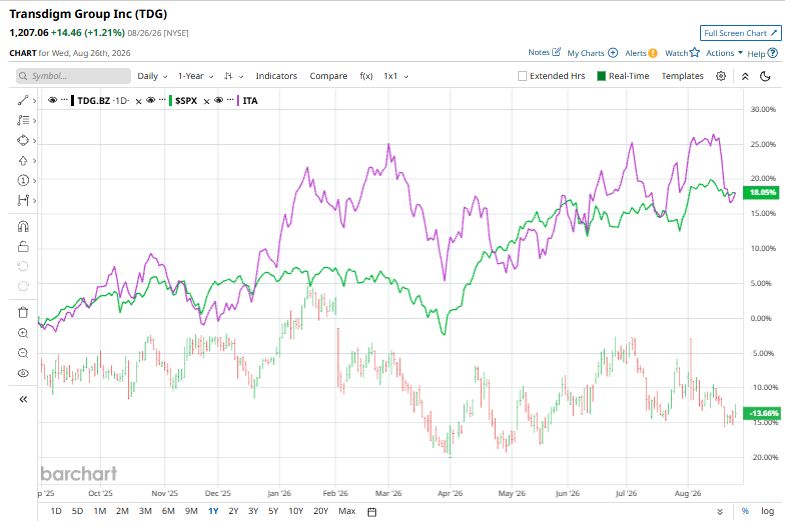Open $SPX series options menu
The height and width of the screenshot is (527, 785).
(x=162, y=100)
